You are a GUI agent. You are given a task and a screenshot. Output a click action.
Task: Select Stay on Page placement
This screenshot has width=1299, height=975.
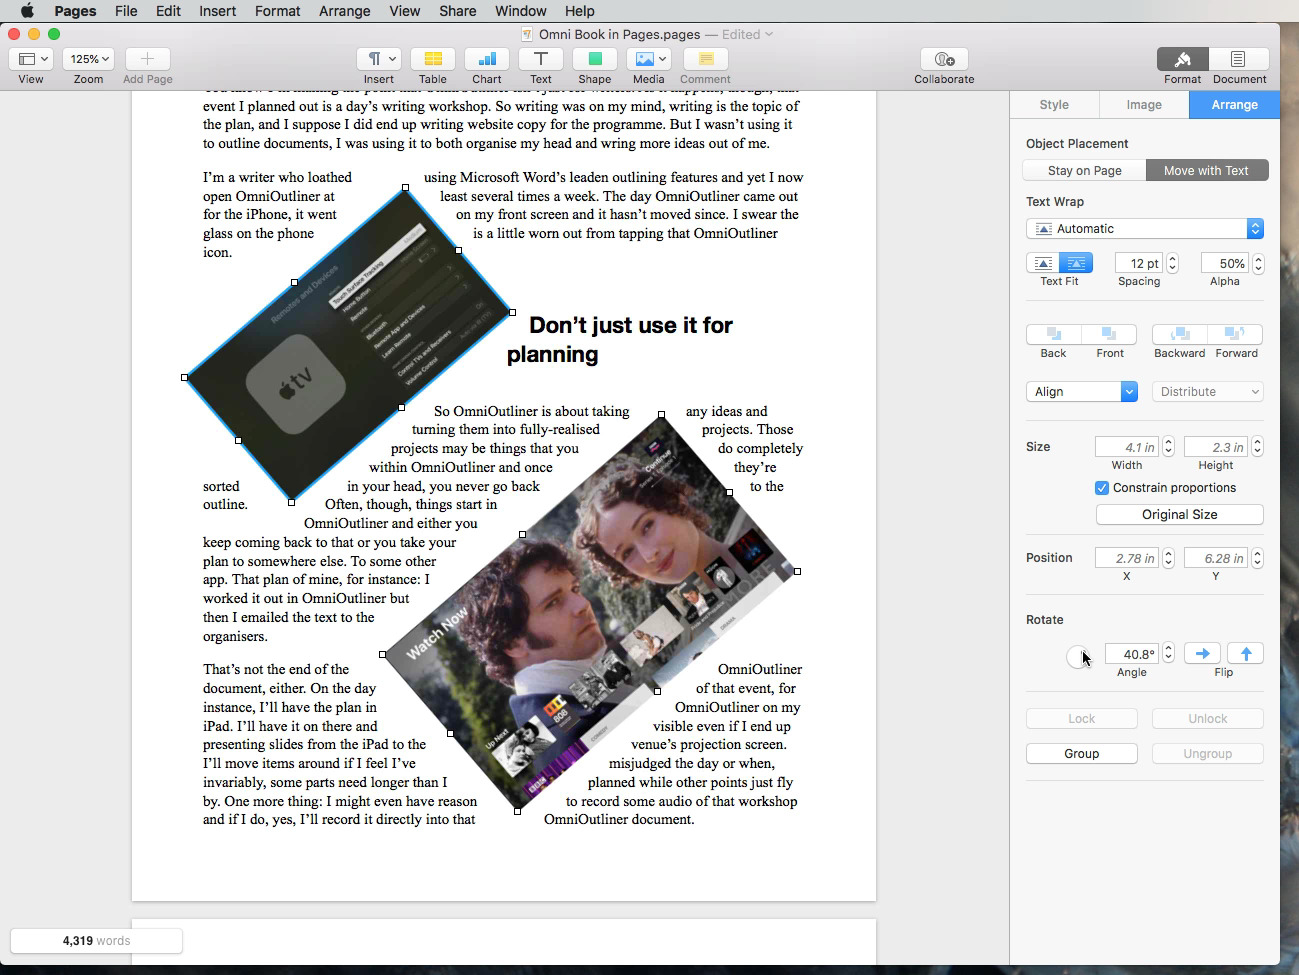point(1085,170)
